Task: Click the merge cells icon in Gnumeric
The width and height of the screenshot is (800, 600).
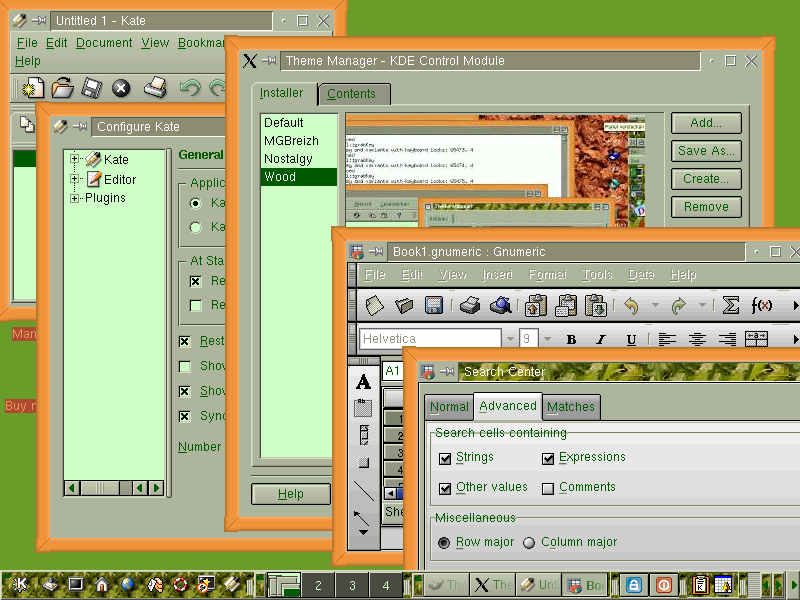Action: 757,339
